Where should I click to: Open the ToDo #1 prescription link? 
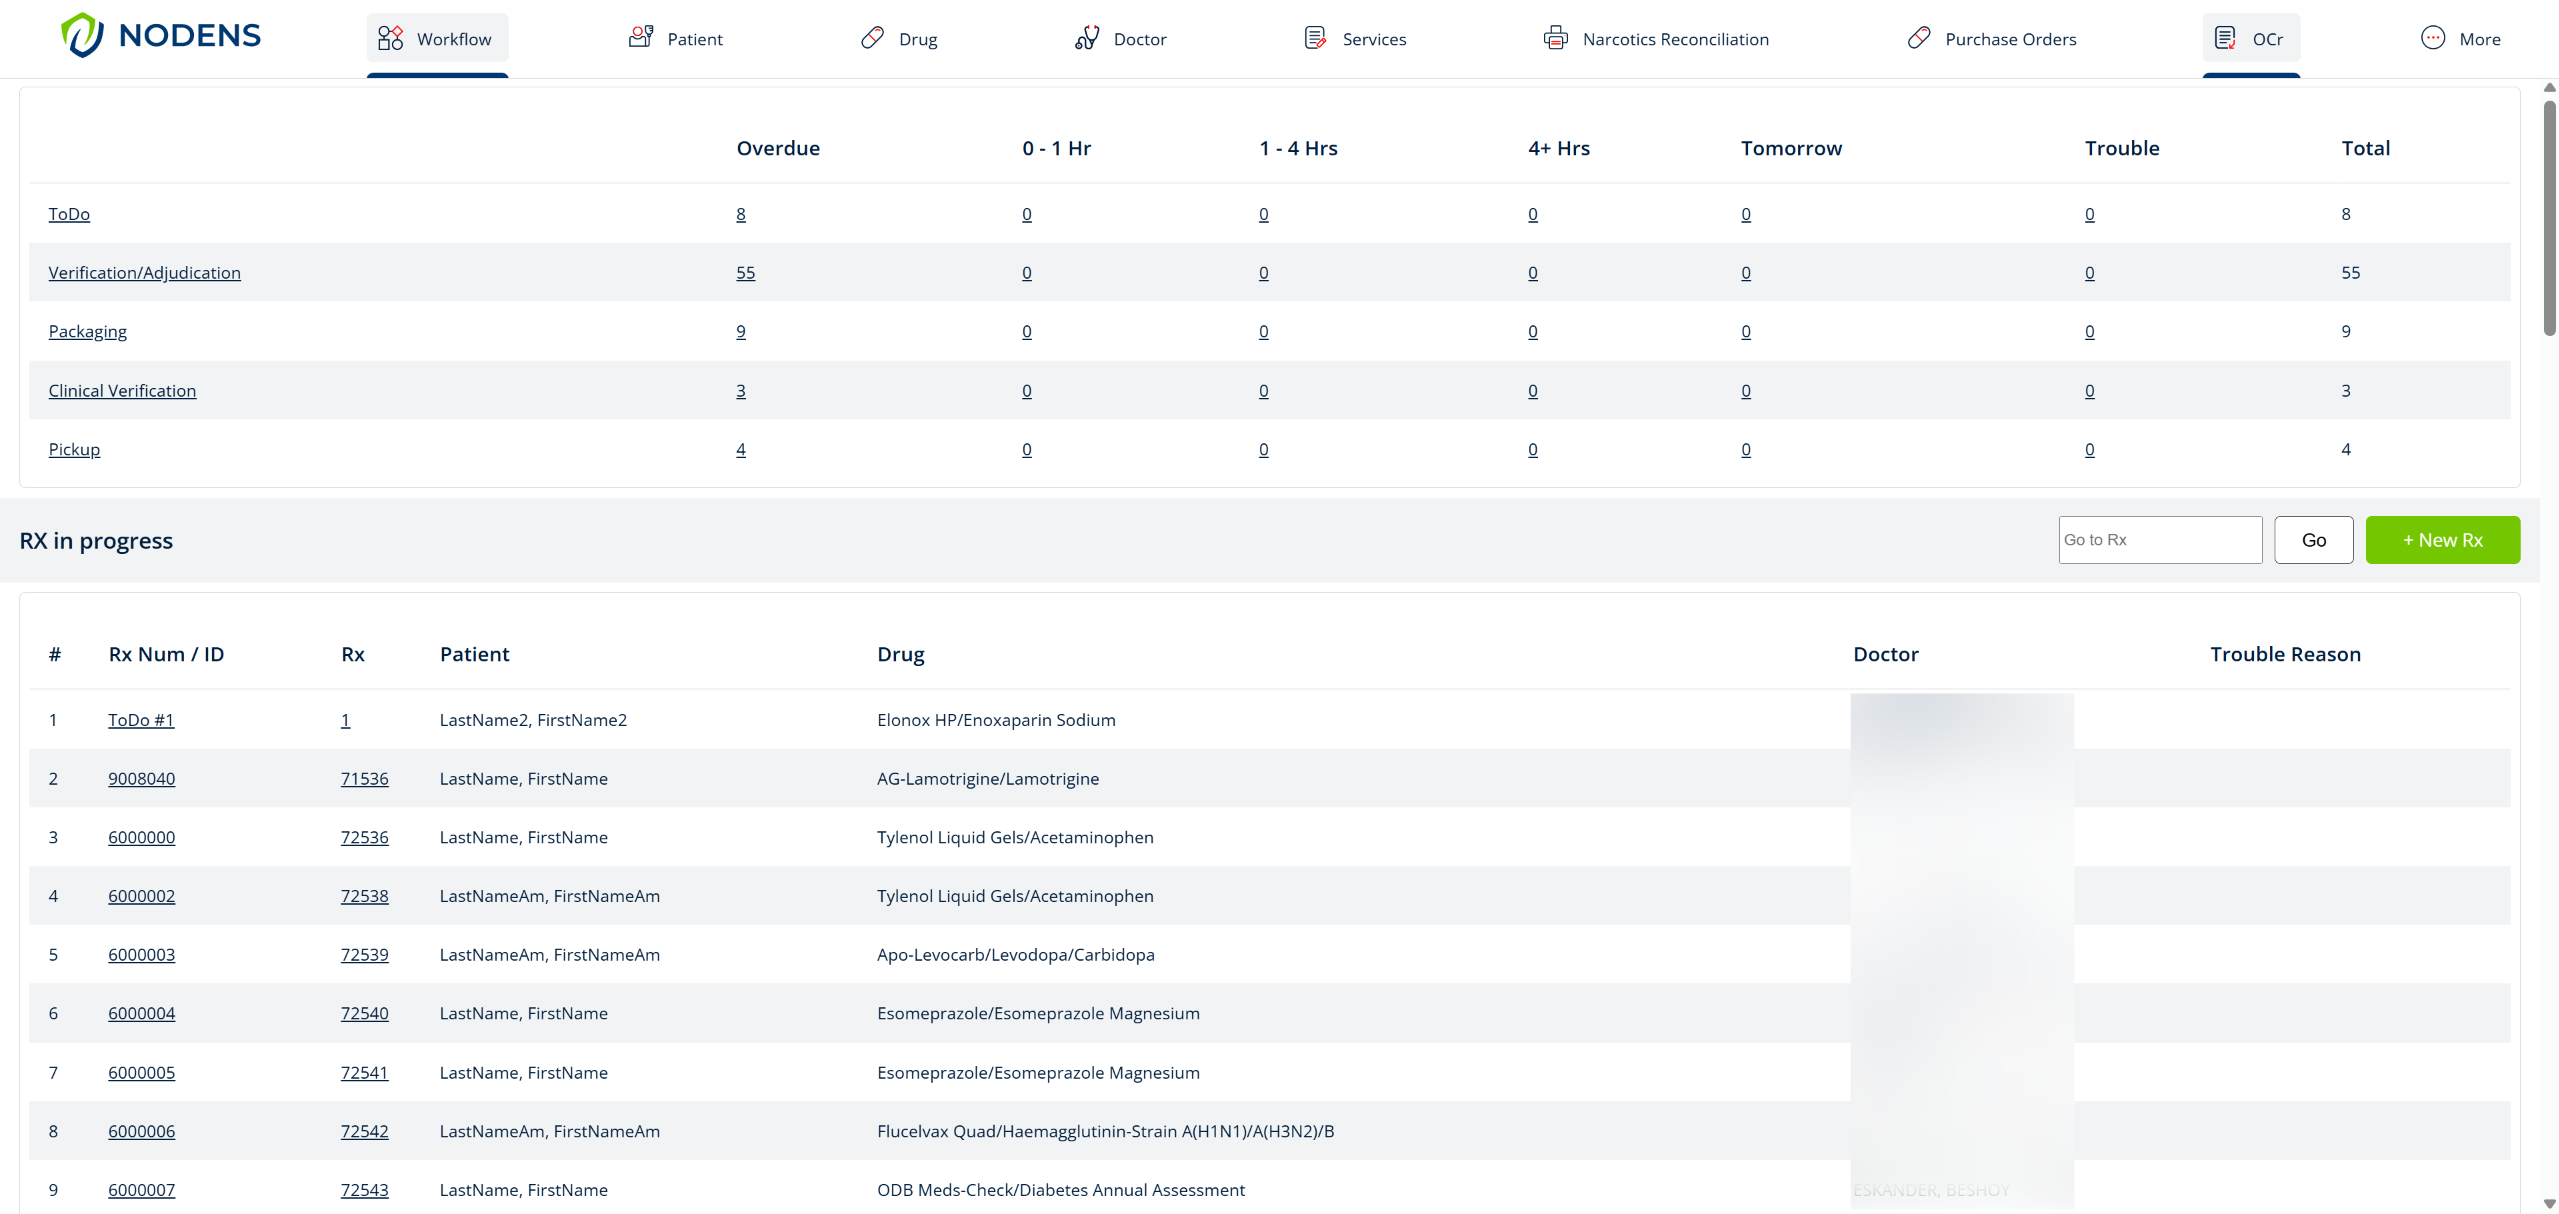coord(141,720)
